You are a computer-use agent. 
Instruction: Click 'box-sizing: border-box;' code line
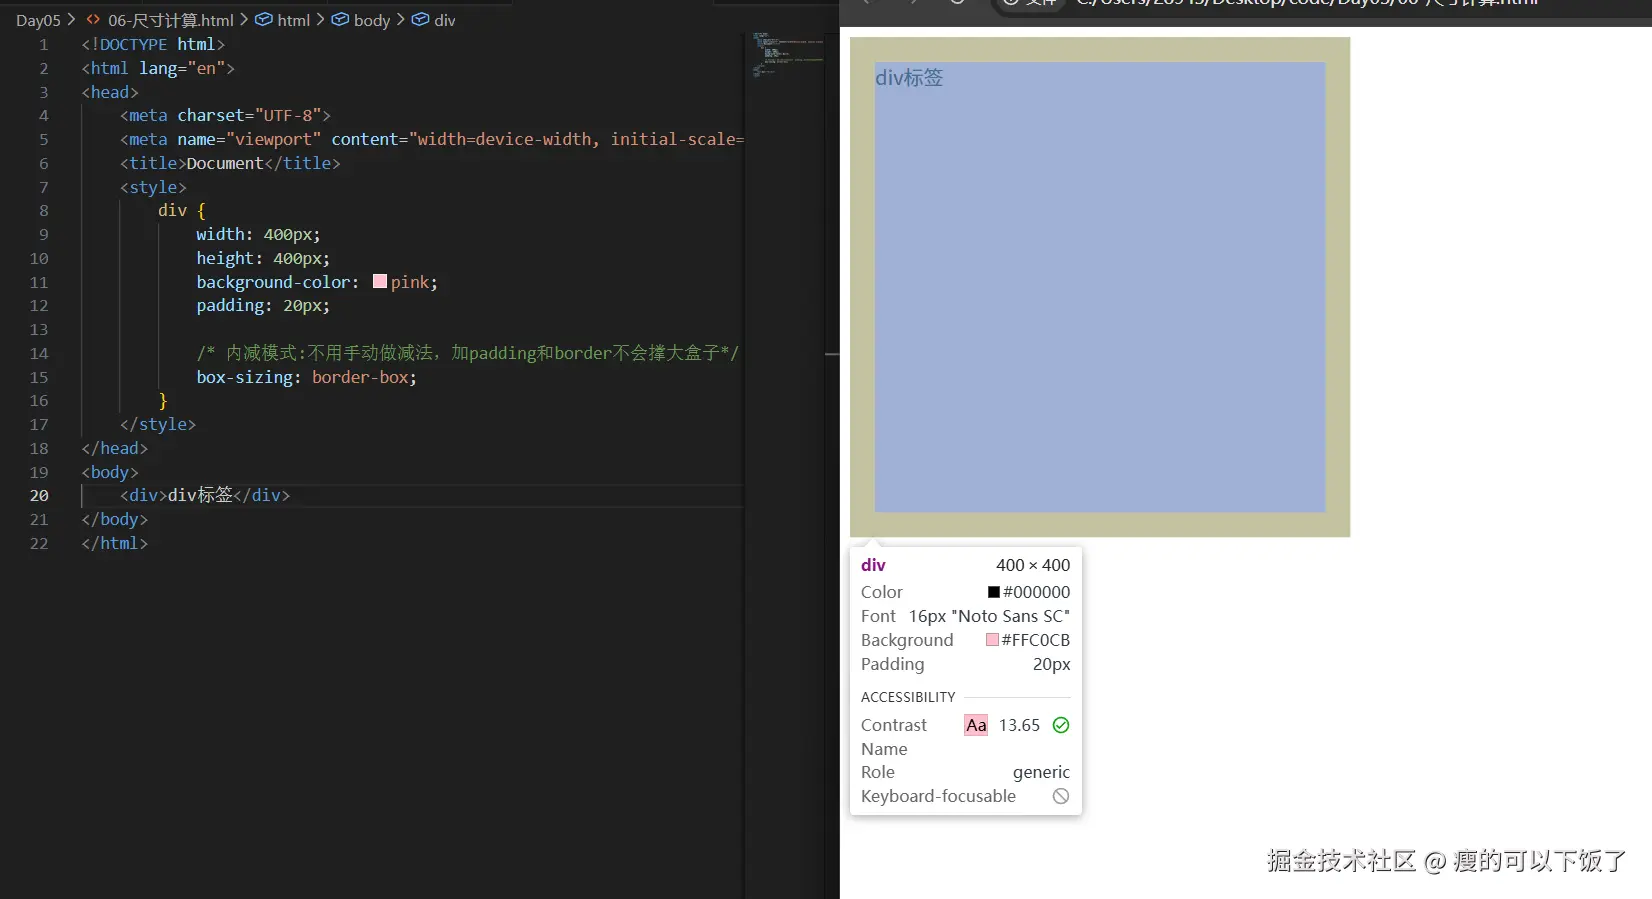(x=306, y=377)
